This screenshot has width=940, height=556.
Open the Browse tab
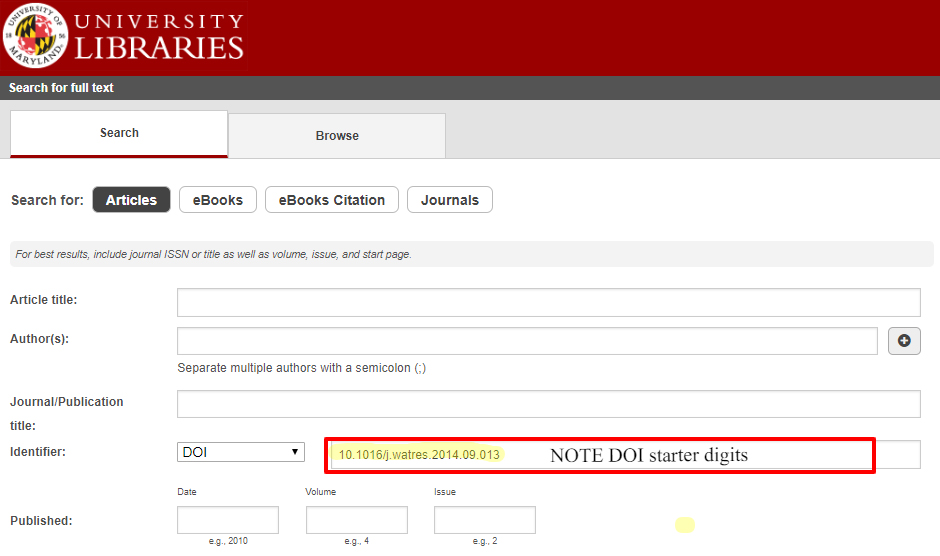click(x=337, y=136)
